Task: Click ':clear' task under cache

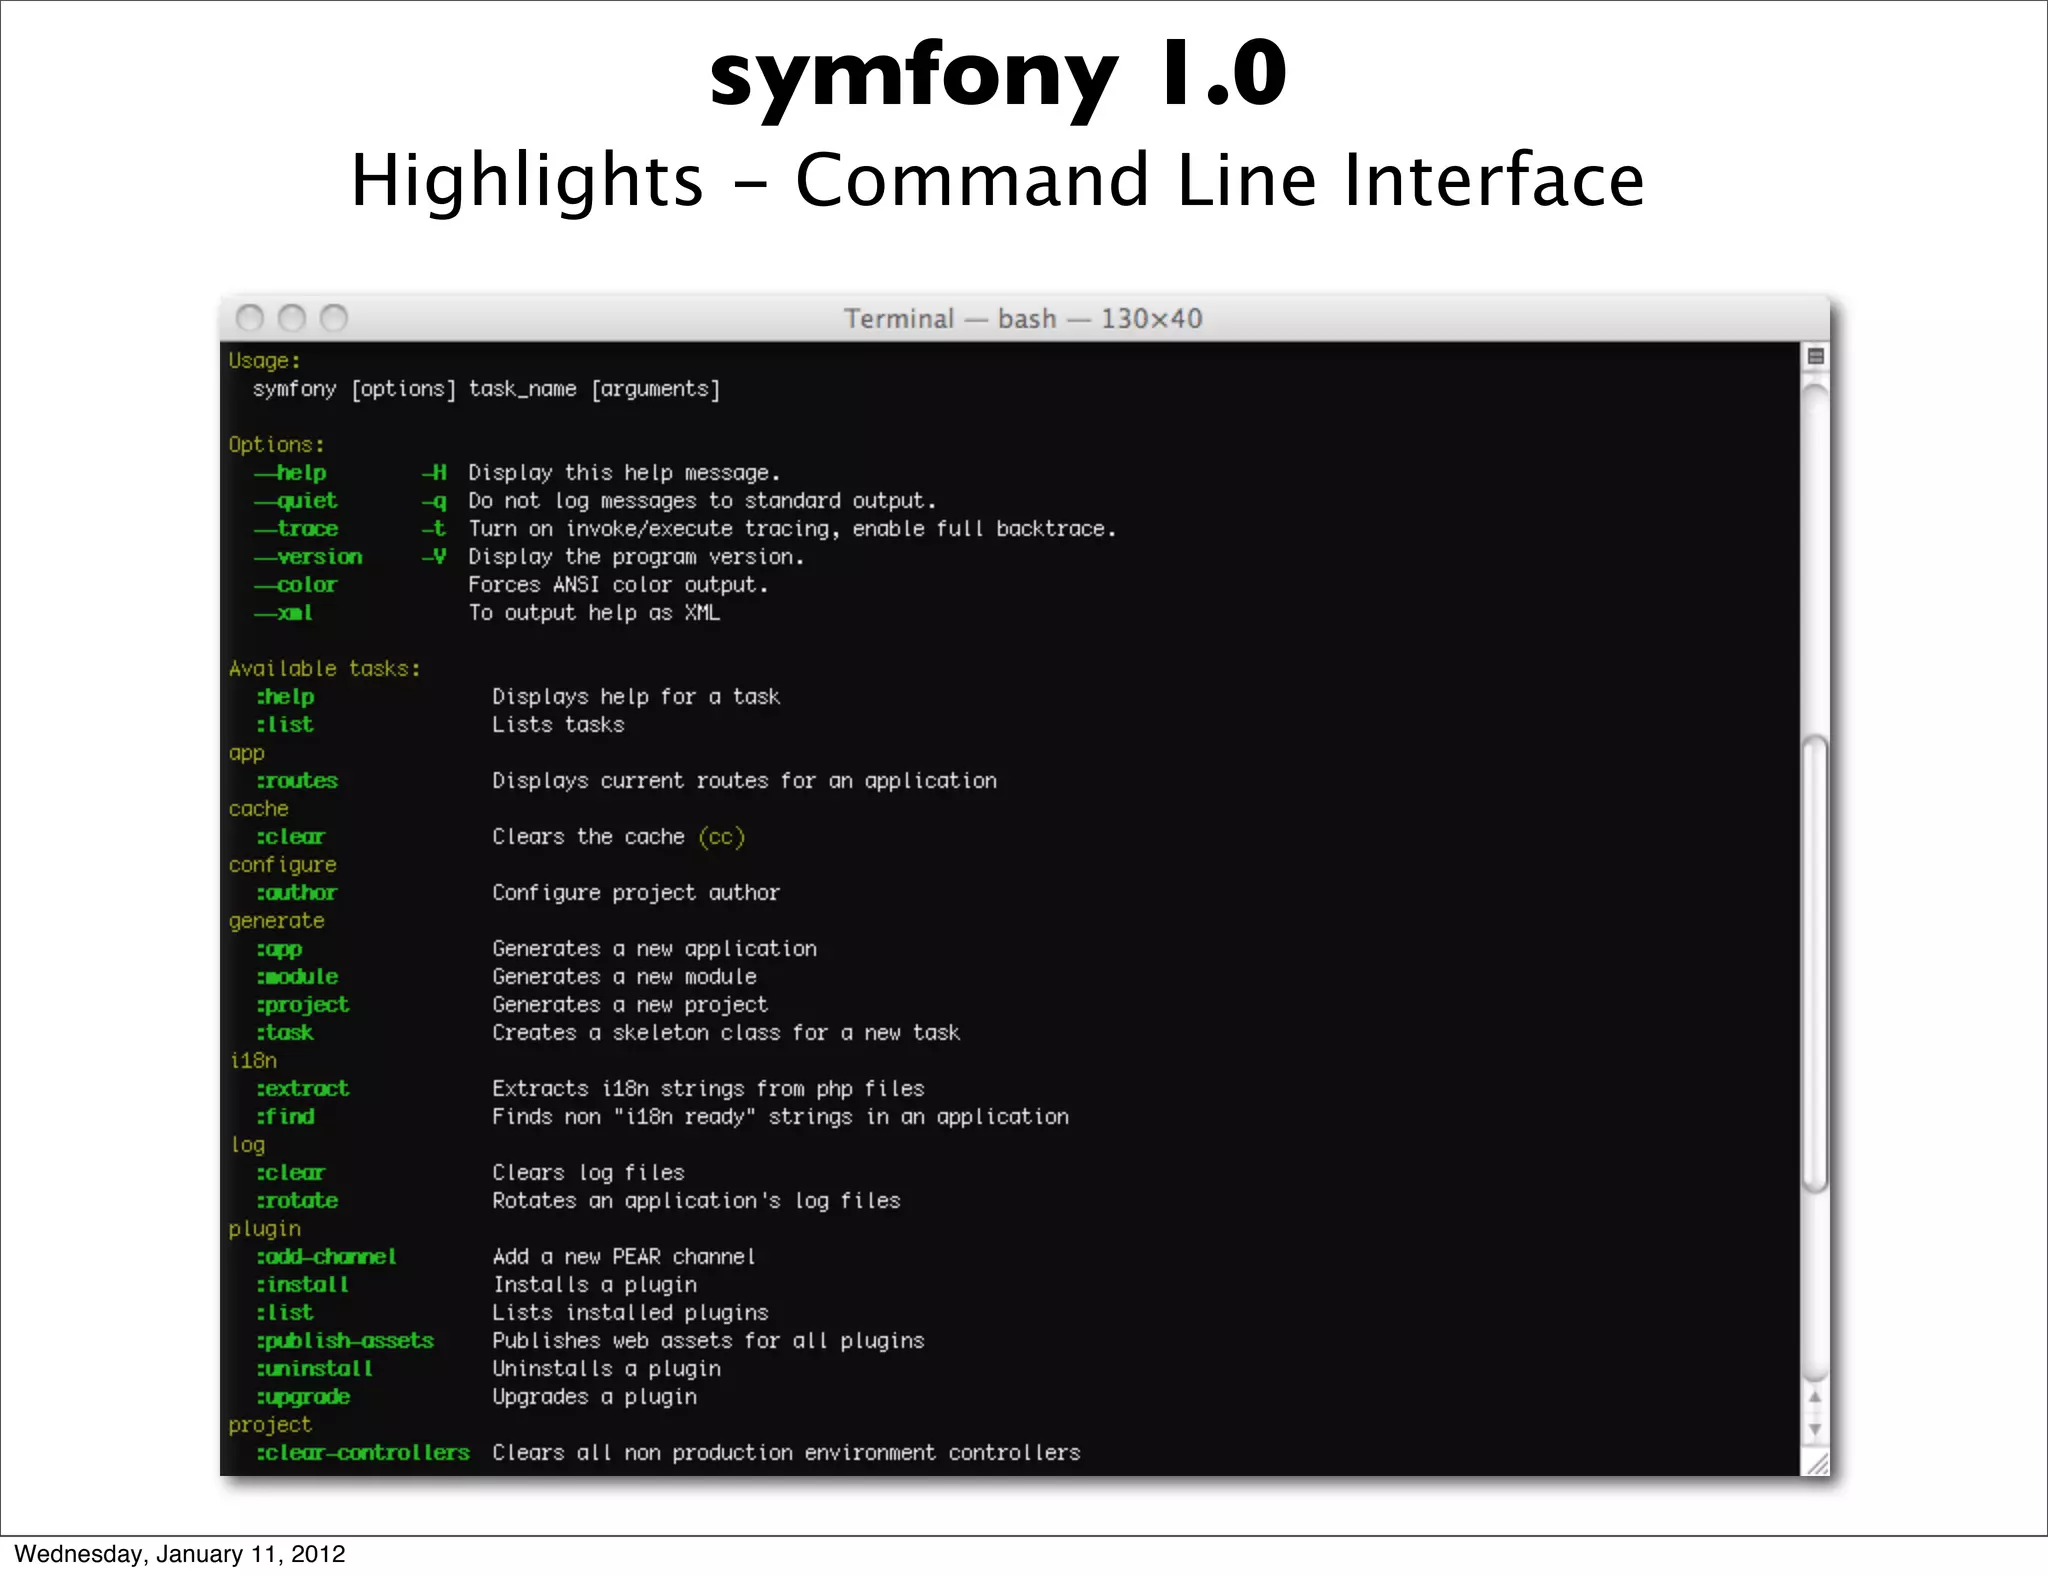Action: [x=291, y=837]
